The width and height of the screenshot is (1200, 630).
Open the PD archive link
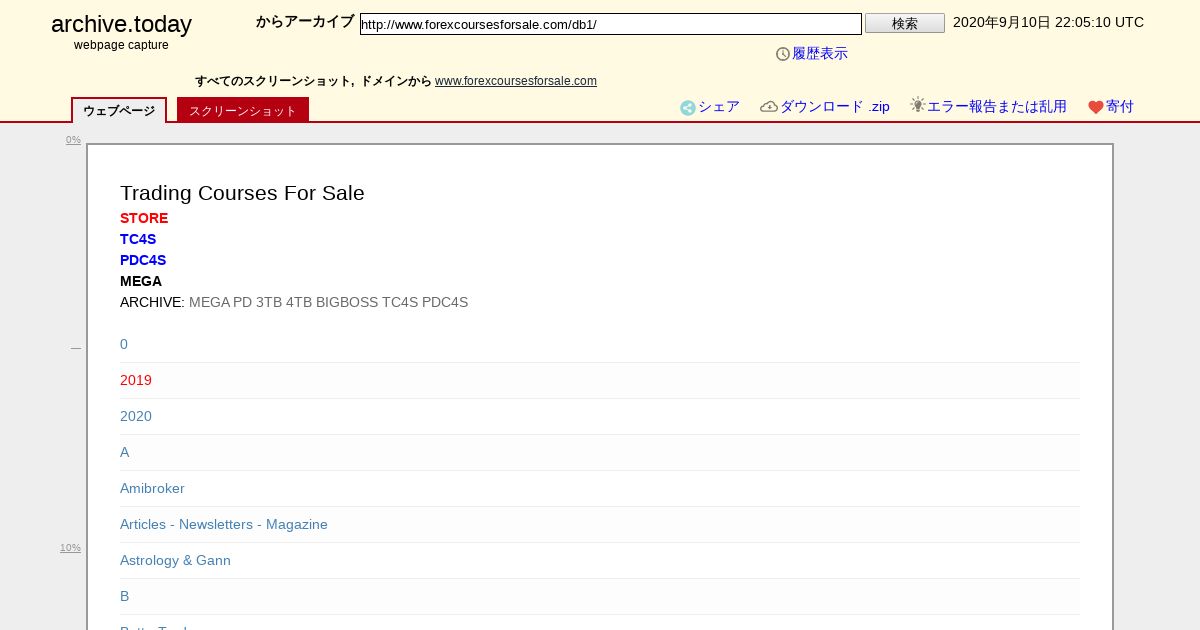pos(242,302)
